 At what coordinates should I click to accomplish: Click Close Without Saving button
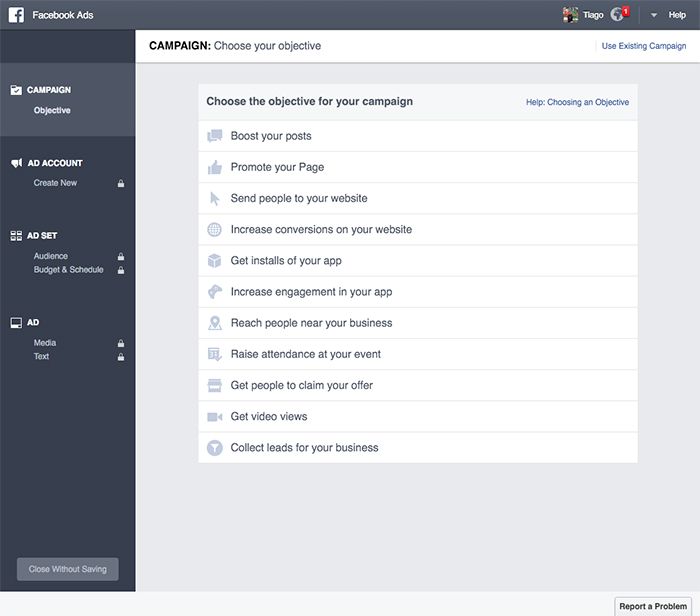[x=68, y=569]
